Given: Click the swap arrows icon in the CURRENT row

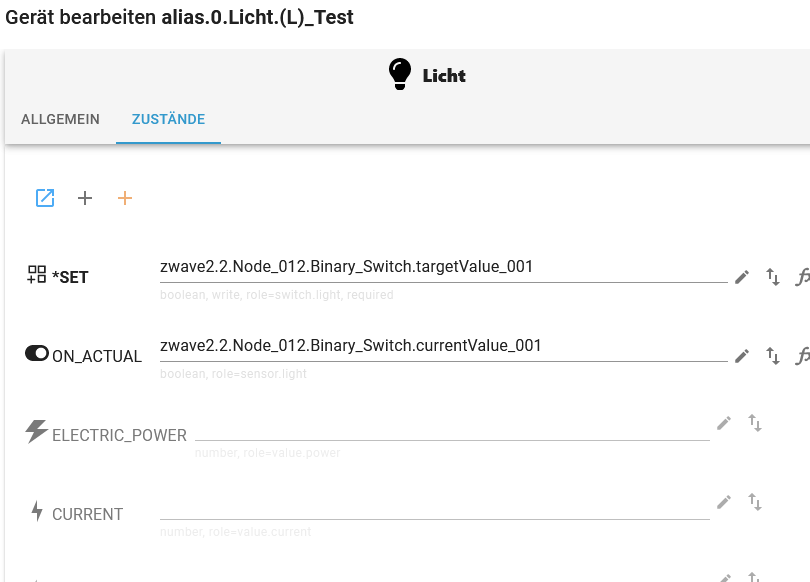Looking at the screenshot, I should (x=755, y=502).
